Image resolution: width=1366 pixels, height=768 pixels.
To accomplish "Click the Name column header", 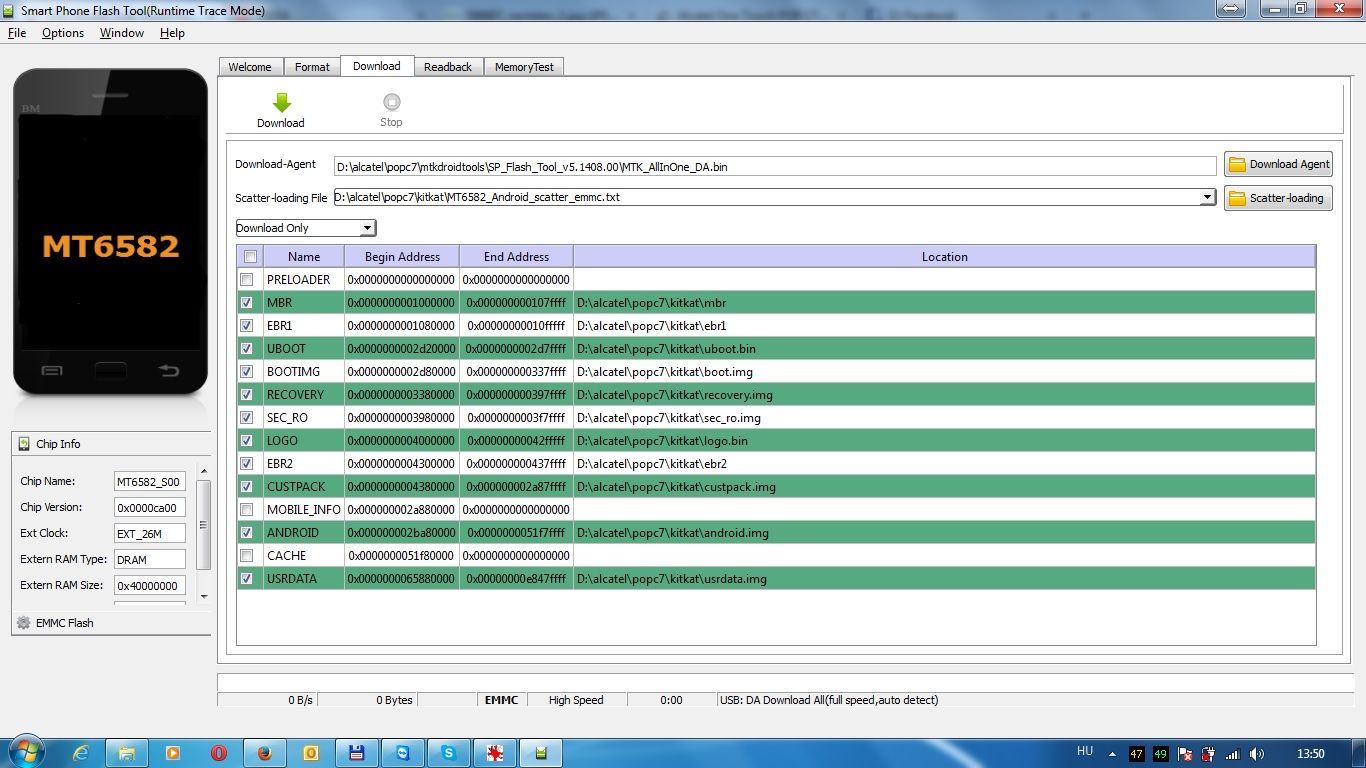I will 304,257.
